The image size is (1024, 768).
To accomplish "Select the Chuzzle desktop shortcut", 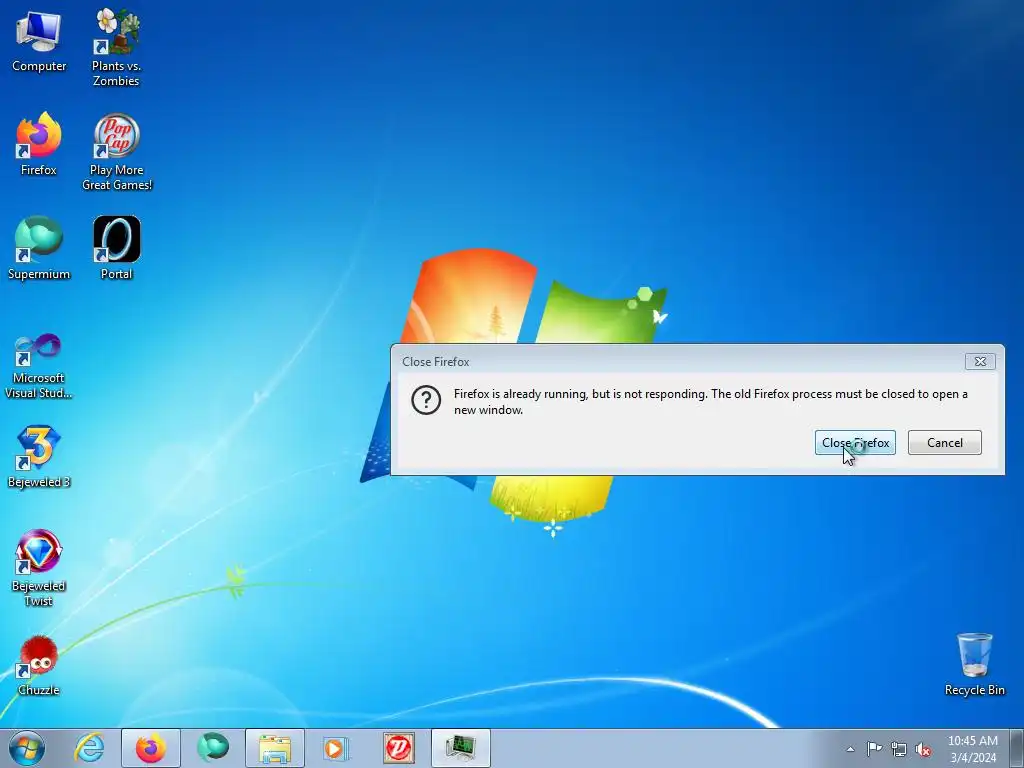I will point(39,665).
